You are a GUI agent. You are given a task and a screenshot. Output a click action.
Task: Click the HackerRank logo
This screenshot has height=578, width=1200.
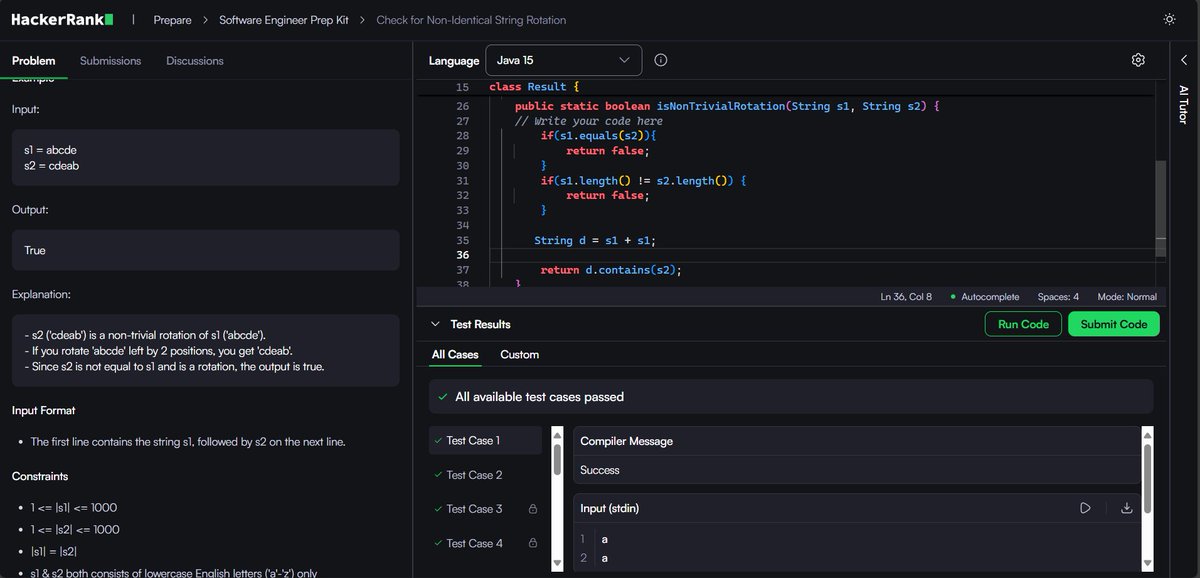click(62, 18)
